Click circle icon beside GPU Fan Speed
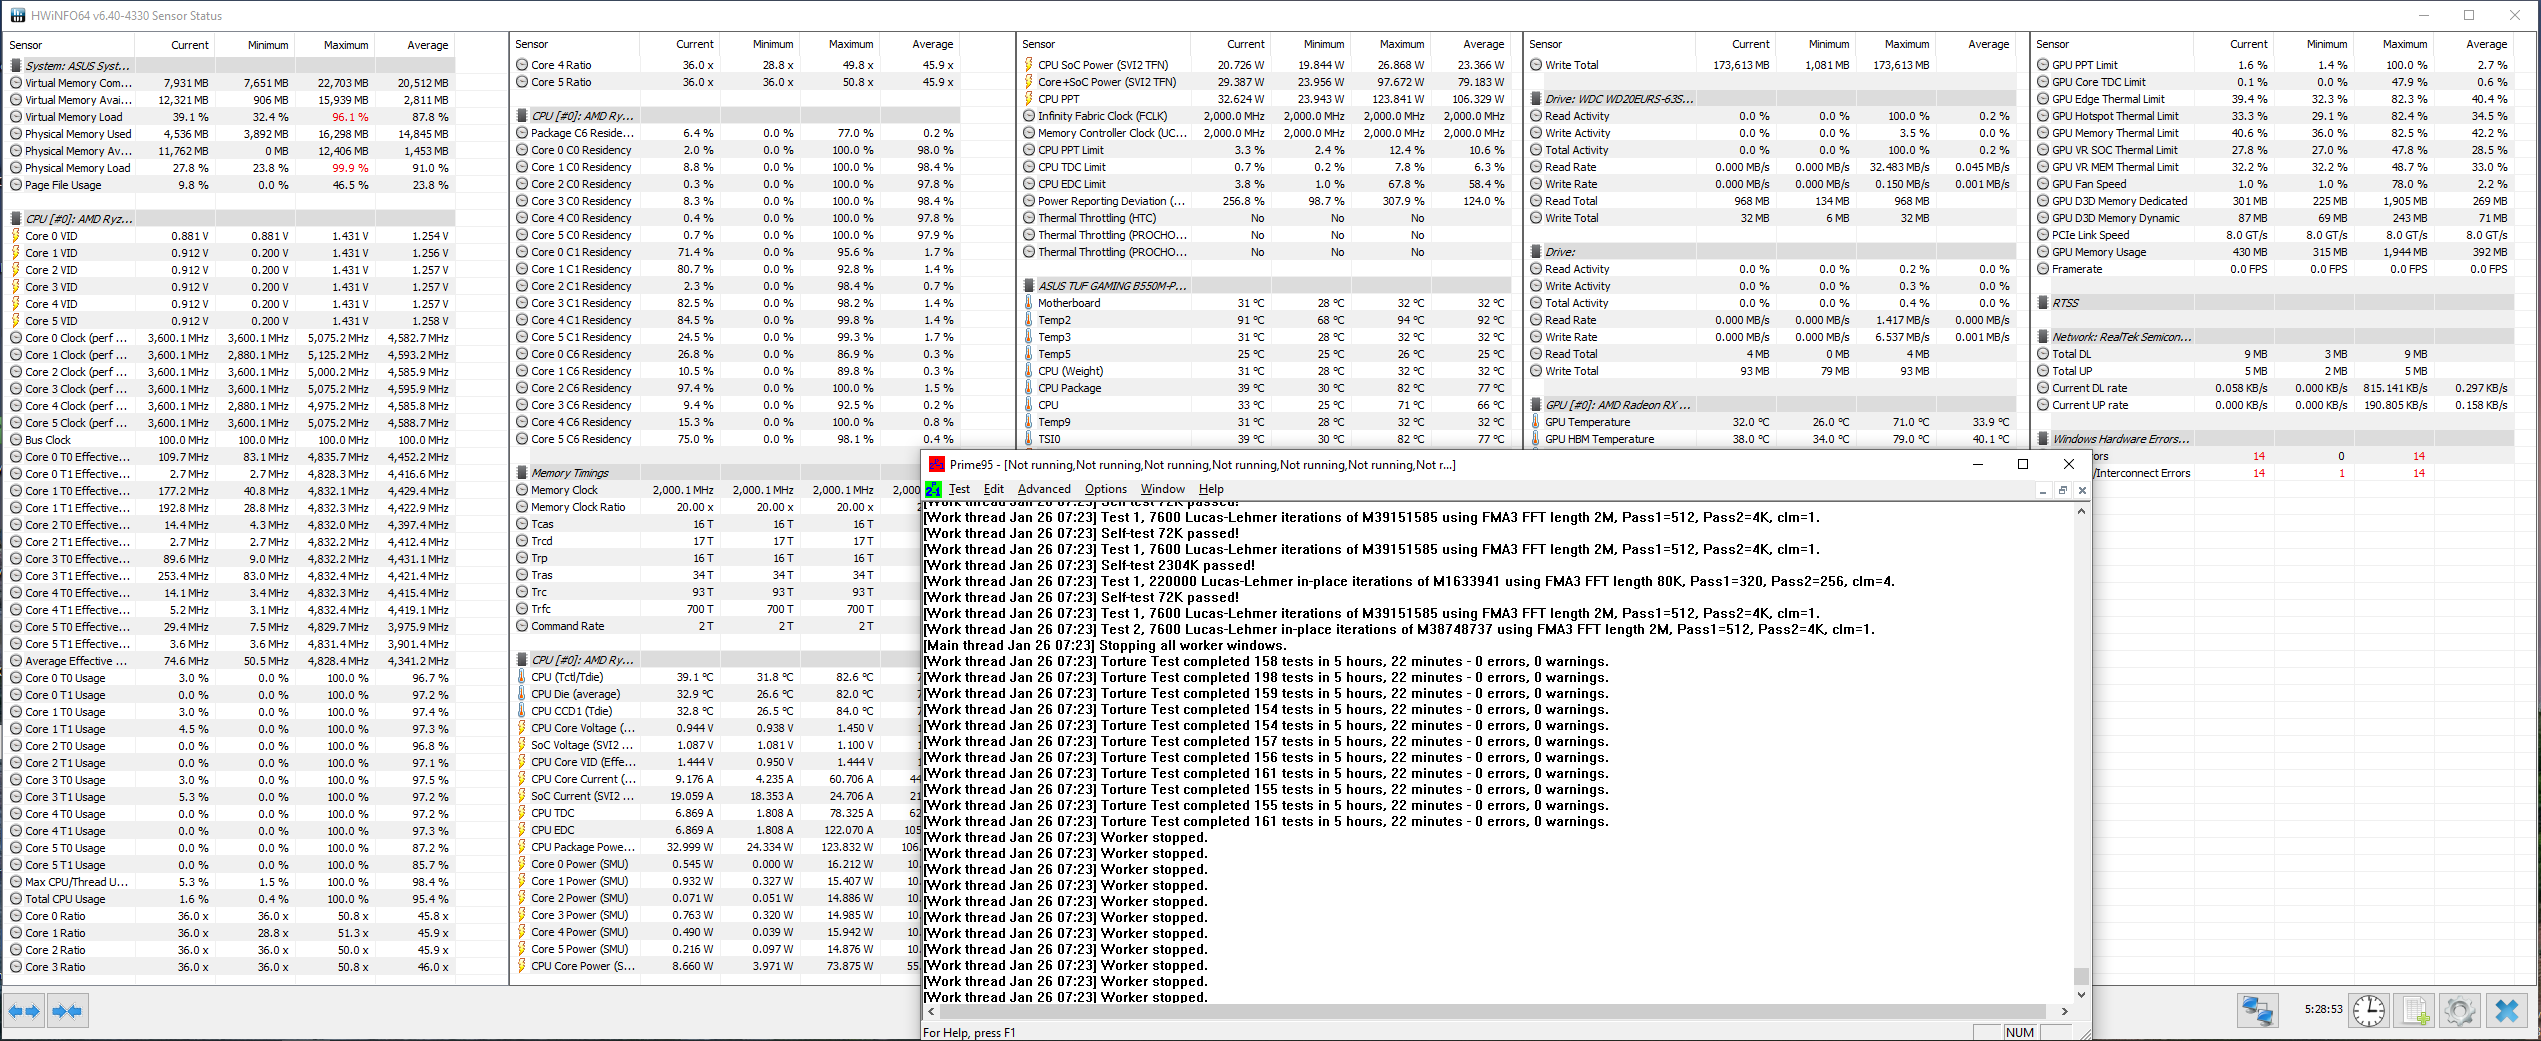The width and height of the screenshot is (2541, 1041). tap(2043, 184)
